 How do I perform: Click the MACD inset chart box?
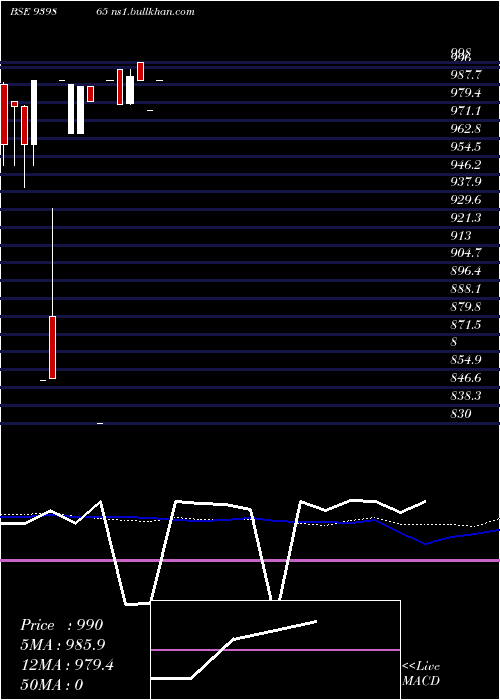(275, 650)
